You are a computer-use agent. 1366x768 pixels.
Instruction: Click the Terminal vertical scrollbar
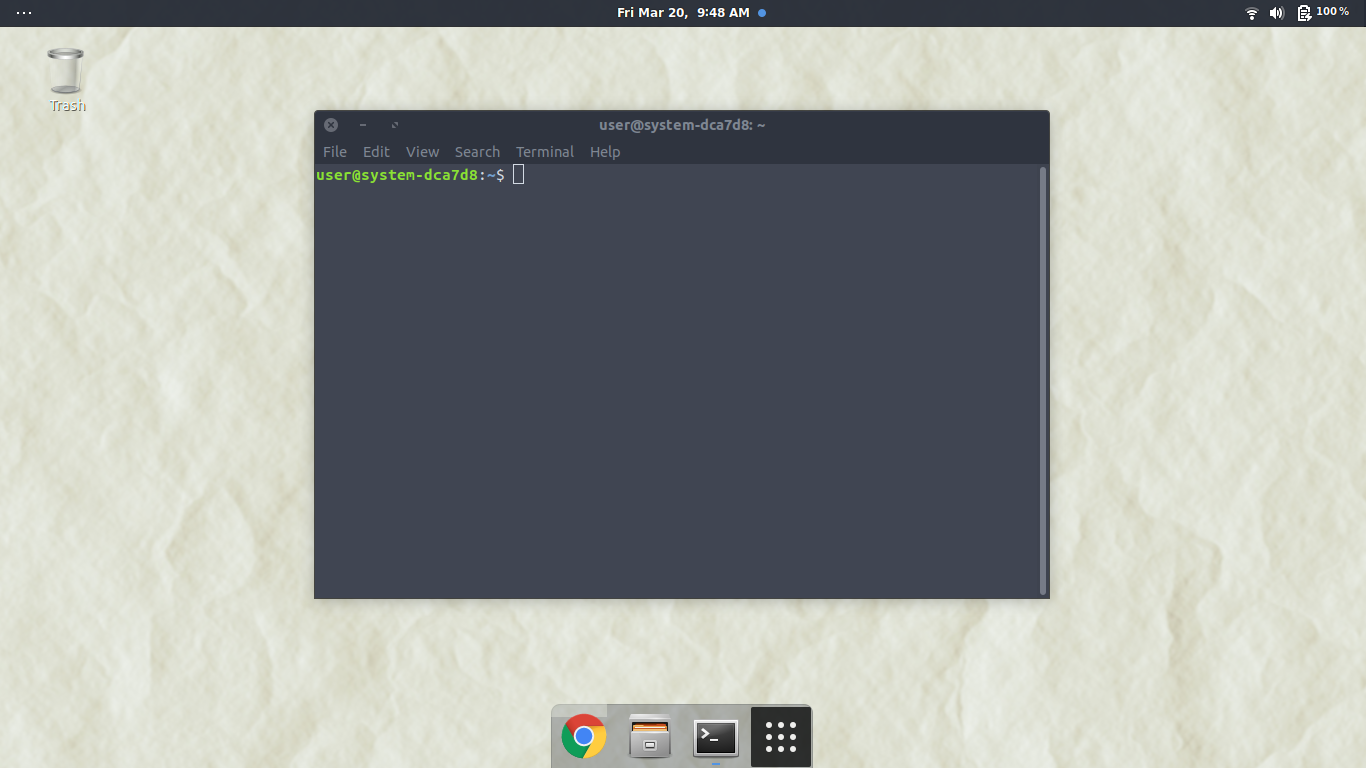1043,381
